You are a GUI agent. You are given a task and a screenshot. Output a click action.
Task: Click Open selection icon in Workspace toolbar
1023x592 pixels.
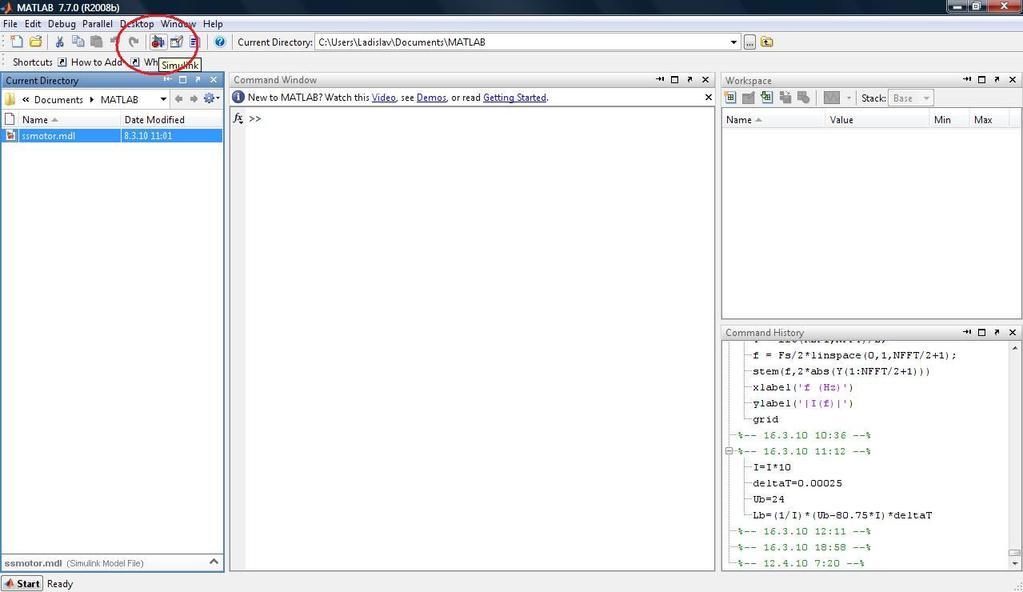tap(748, 98)
